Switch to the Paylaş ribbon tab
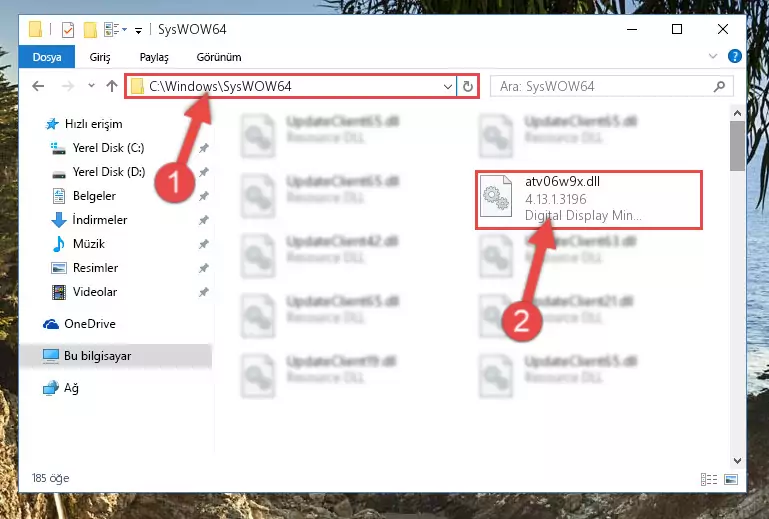Image resolution: width=769 pixels, height=519 pixels. pos(154,57)
